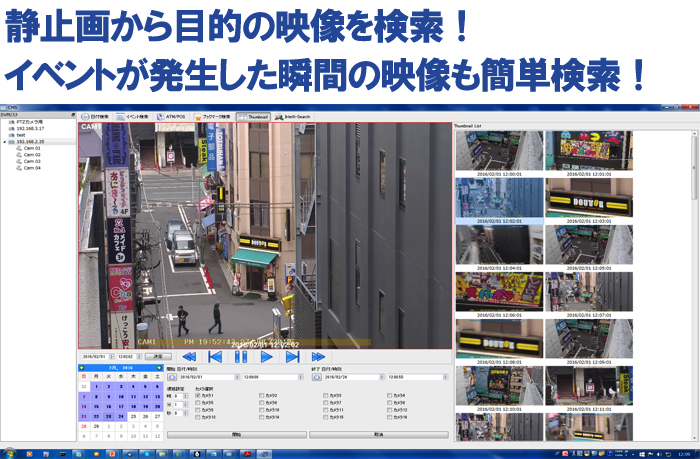This screenshot has width=700, height=459.
Task: Check the カメラ5 checkbox
Action: 198,403
